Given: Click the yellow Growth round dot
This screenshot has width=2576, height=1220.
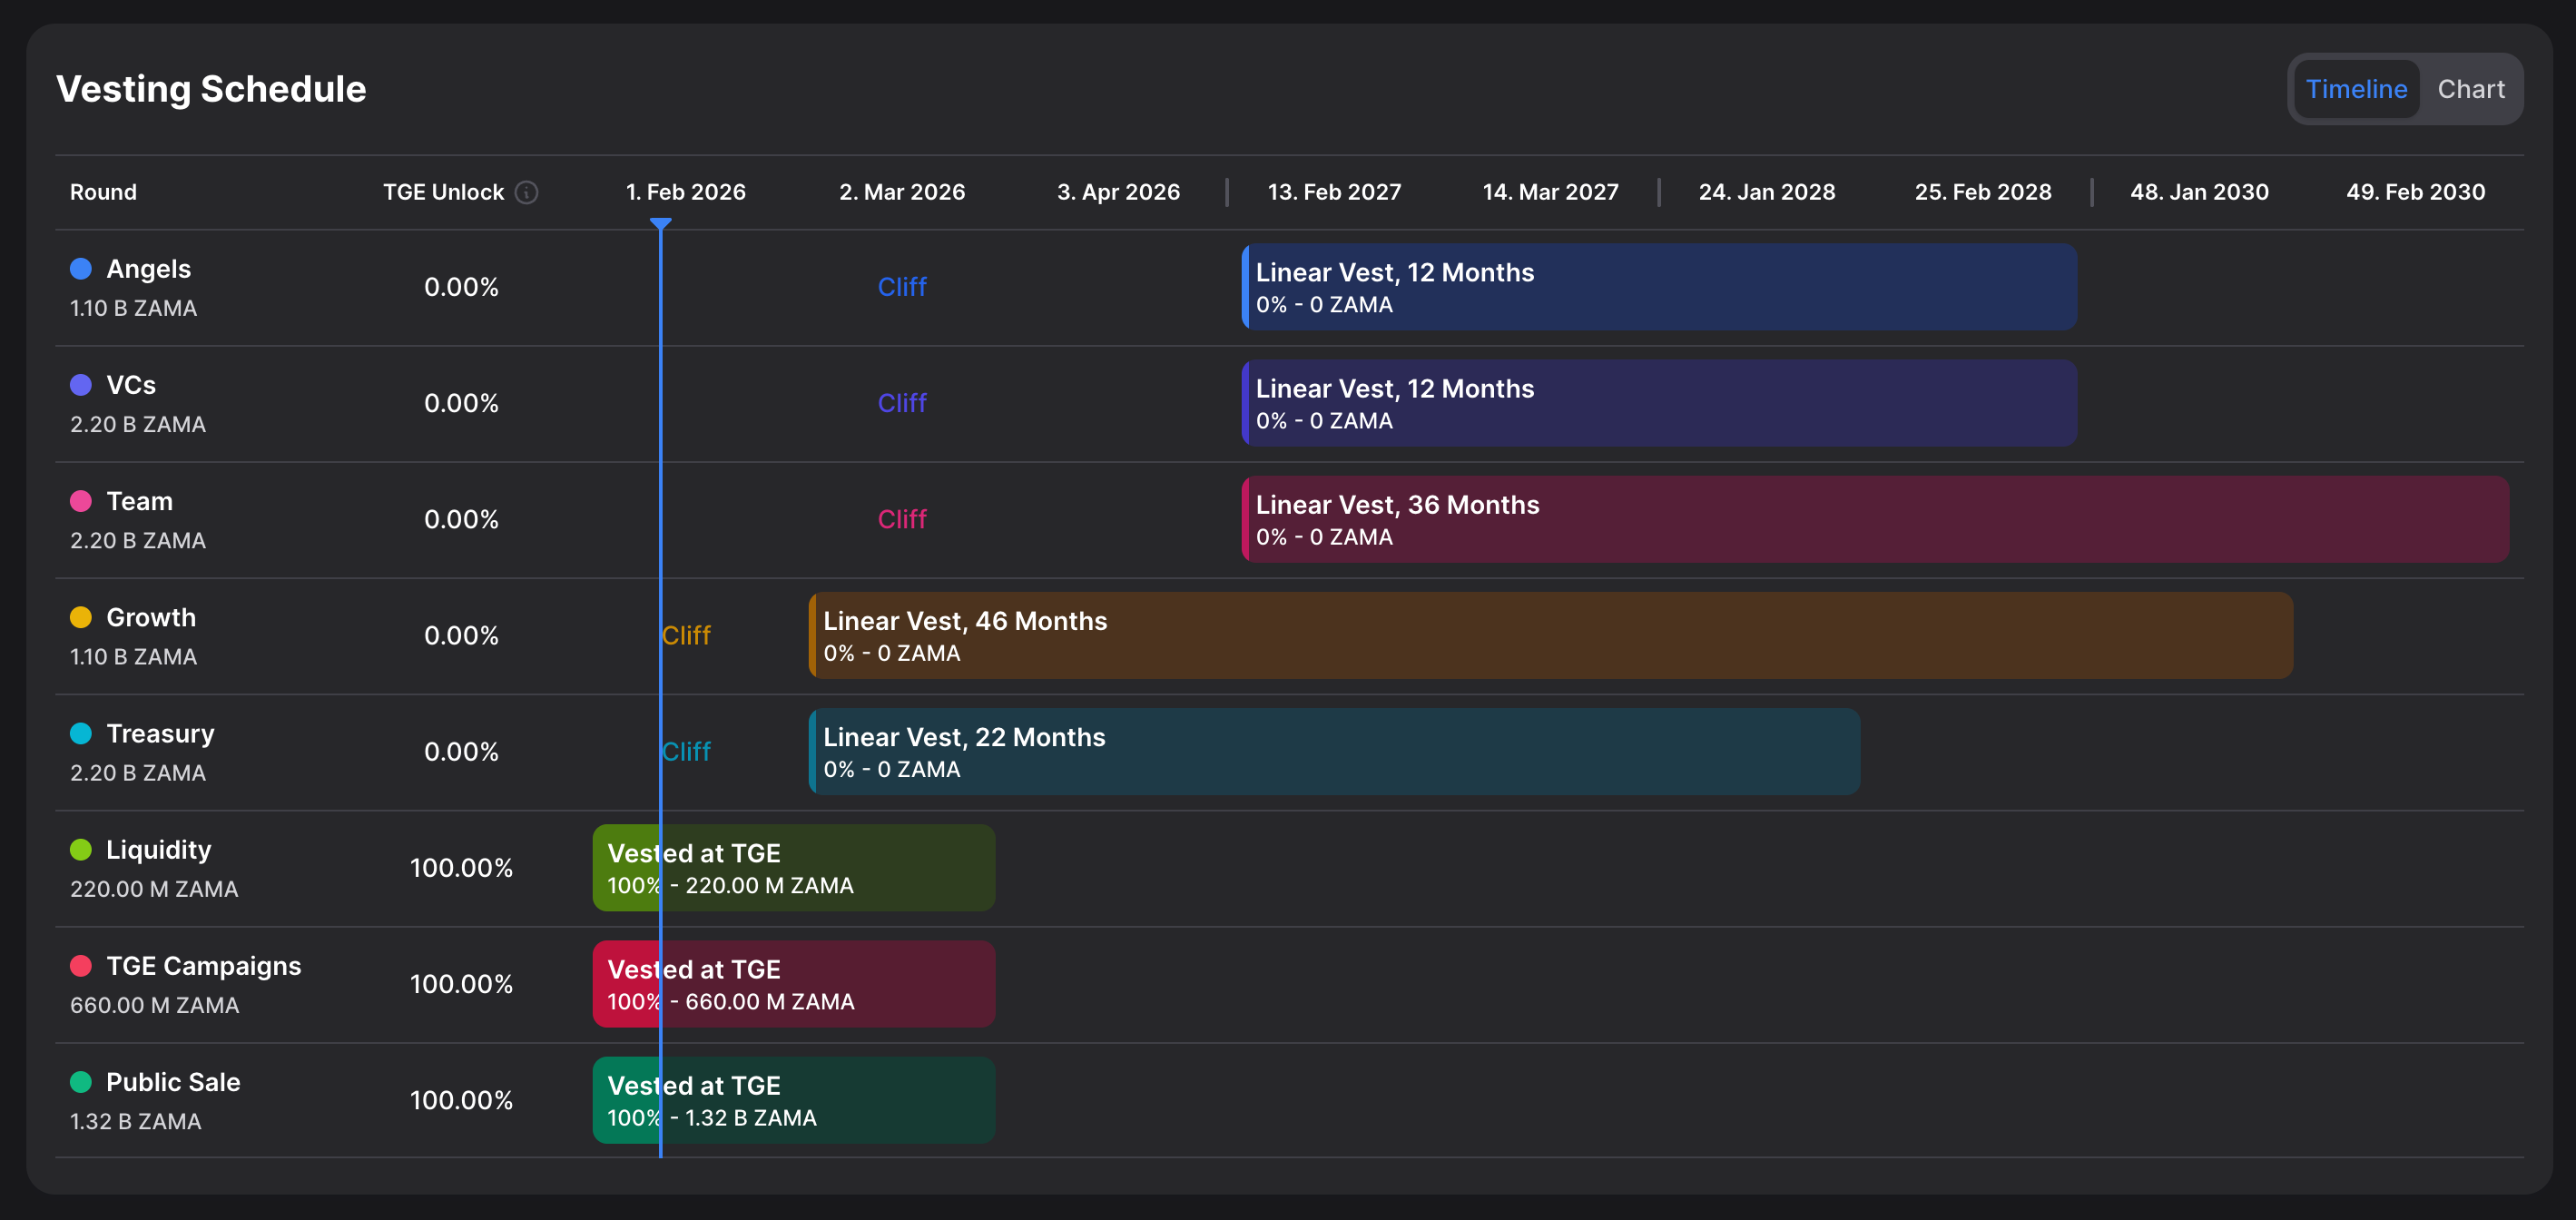Looking at the screenshot, I should (81, 617).
